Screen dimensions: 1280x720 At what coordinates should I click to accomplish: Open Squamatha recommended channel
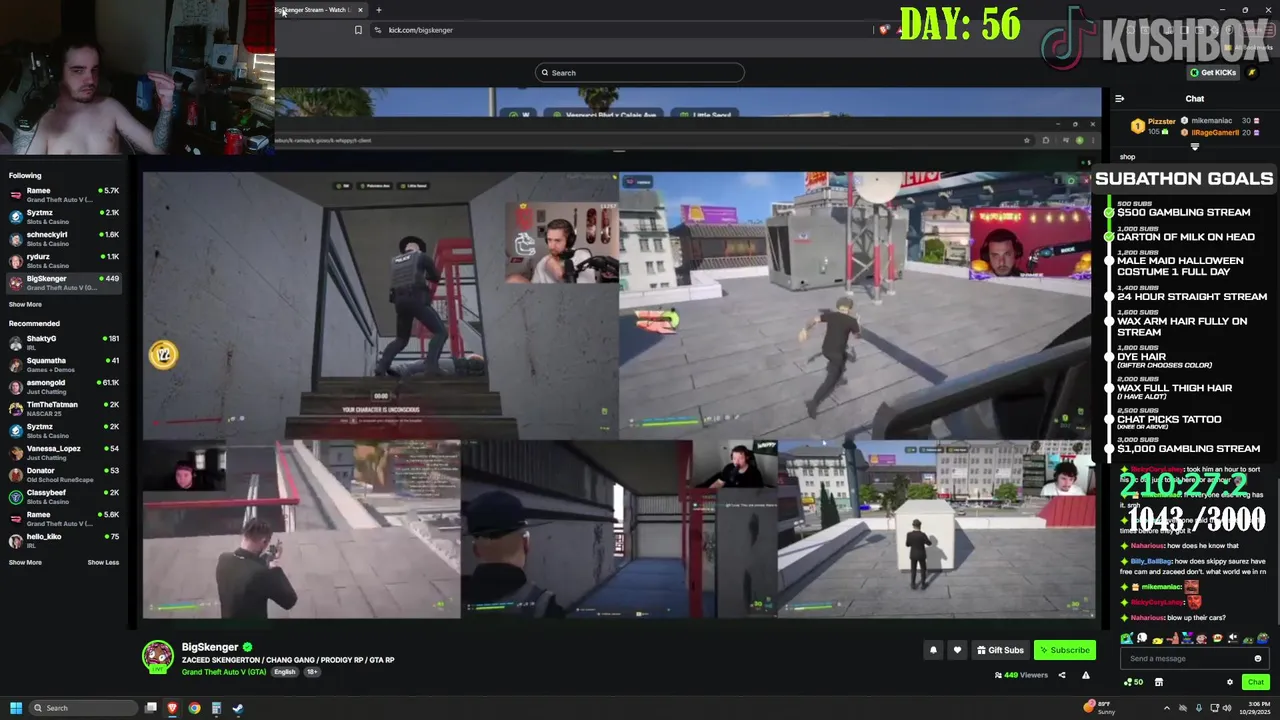[62, 364]
